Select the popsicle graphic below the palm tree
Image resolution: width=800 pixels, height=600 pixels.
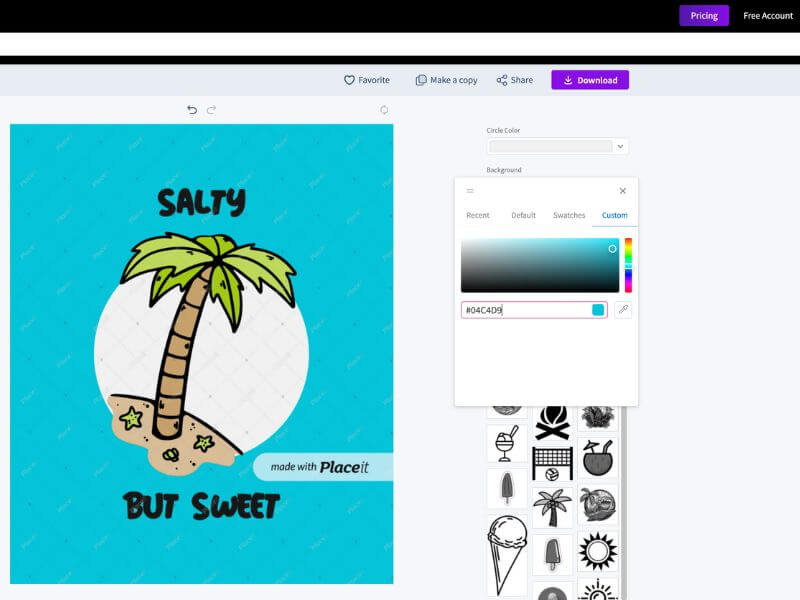pos(552,555)
